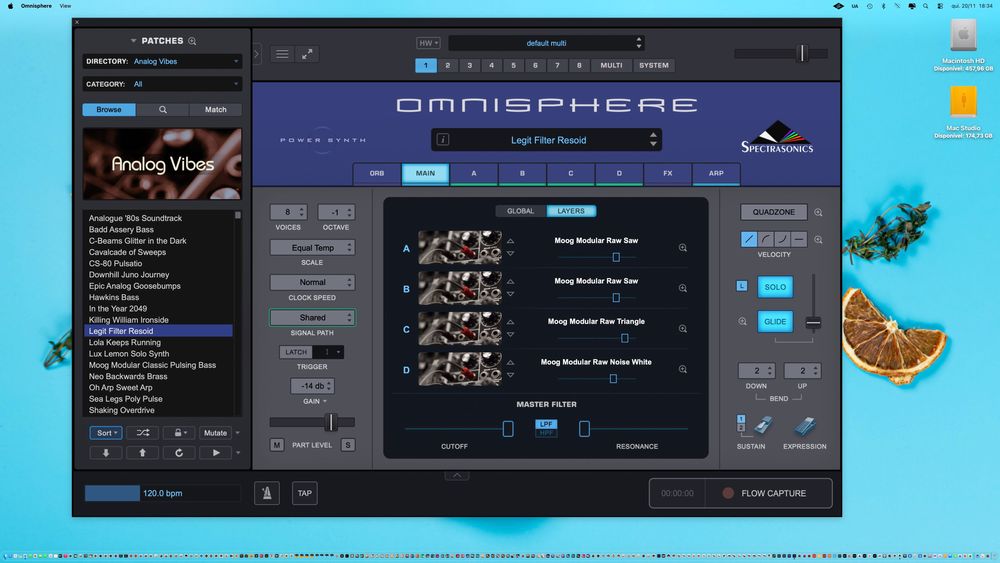The height and width of the screenshot is (563, 1000).
Task: Select the flat velocity curve icon
Action: (x=799, y=239)
